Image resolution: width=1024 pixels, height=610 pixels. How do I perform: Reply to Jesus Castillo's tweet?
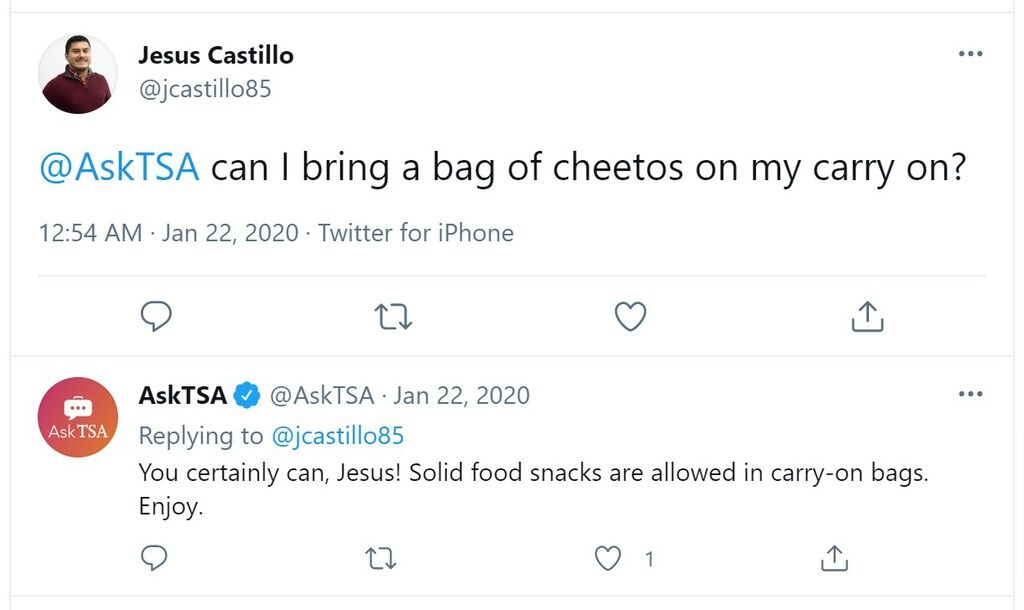(x=156, y=316)
